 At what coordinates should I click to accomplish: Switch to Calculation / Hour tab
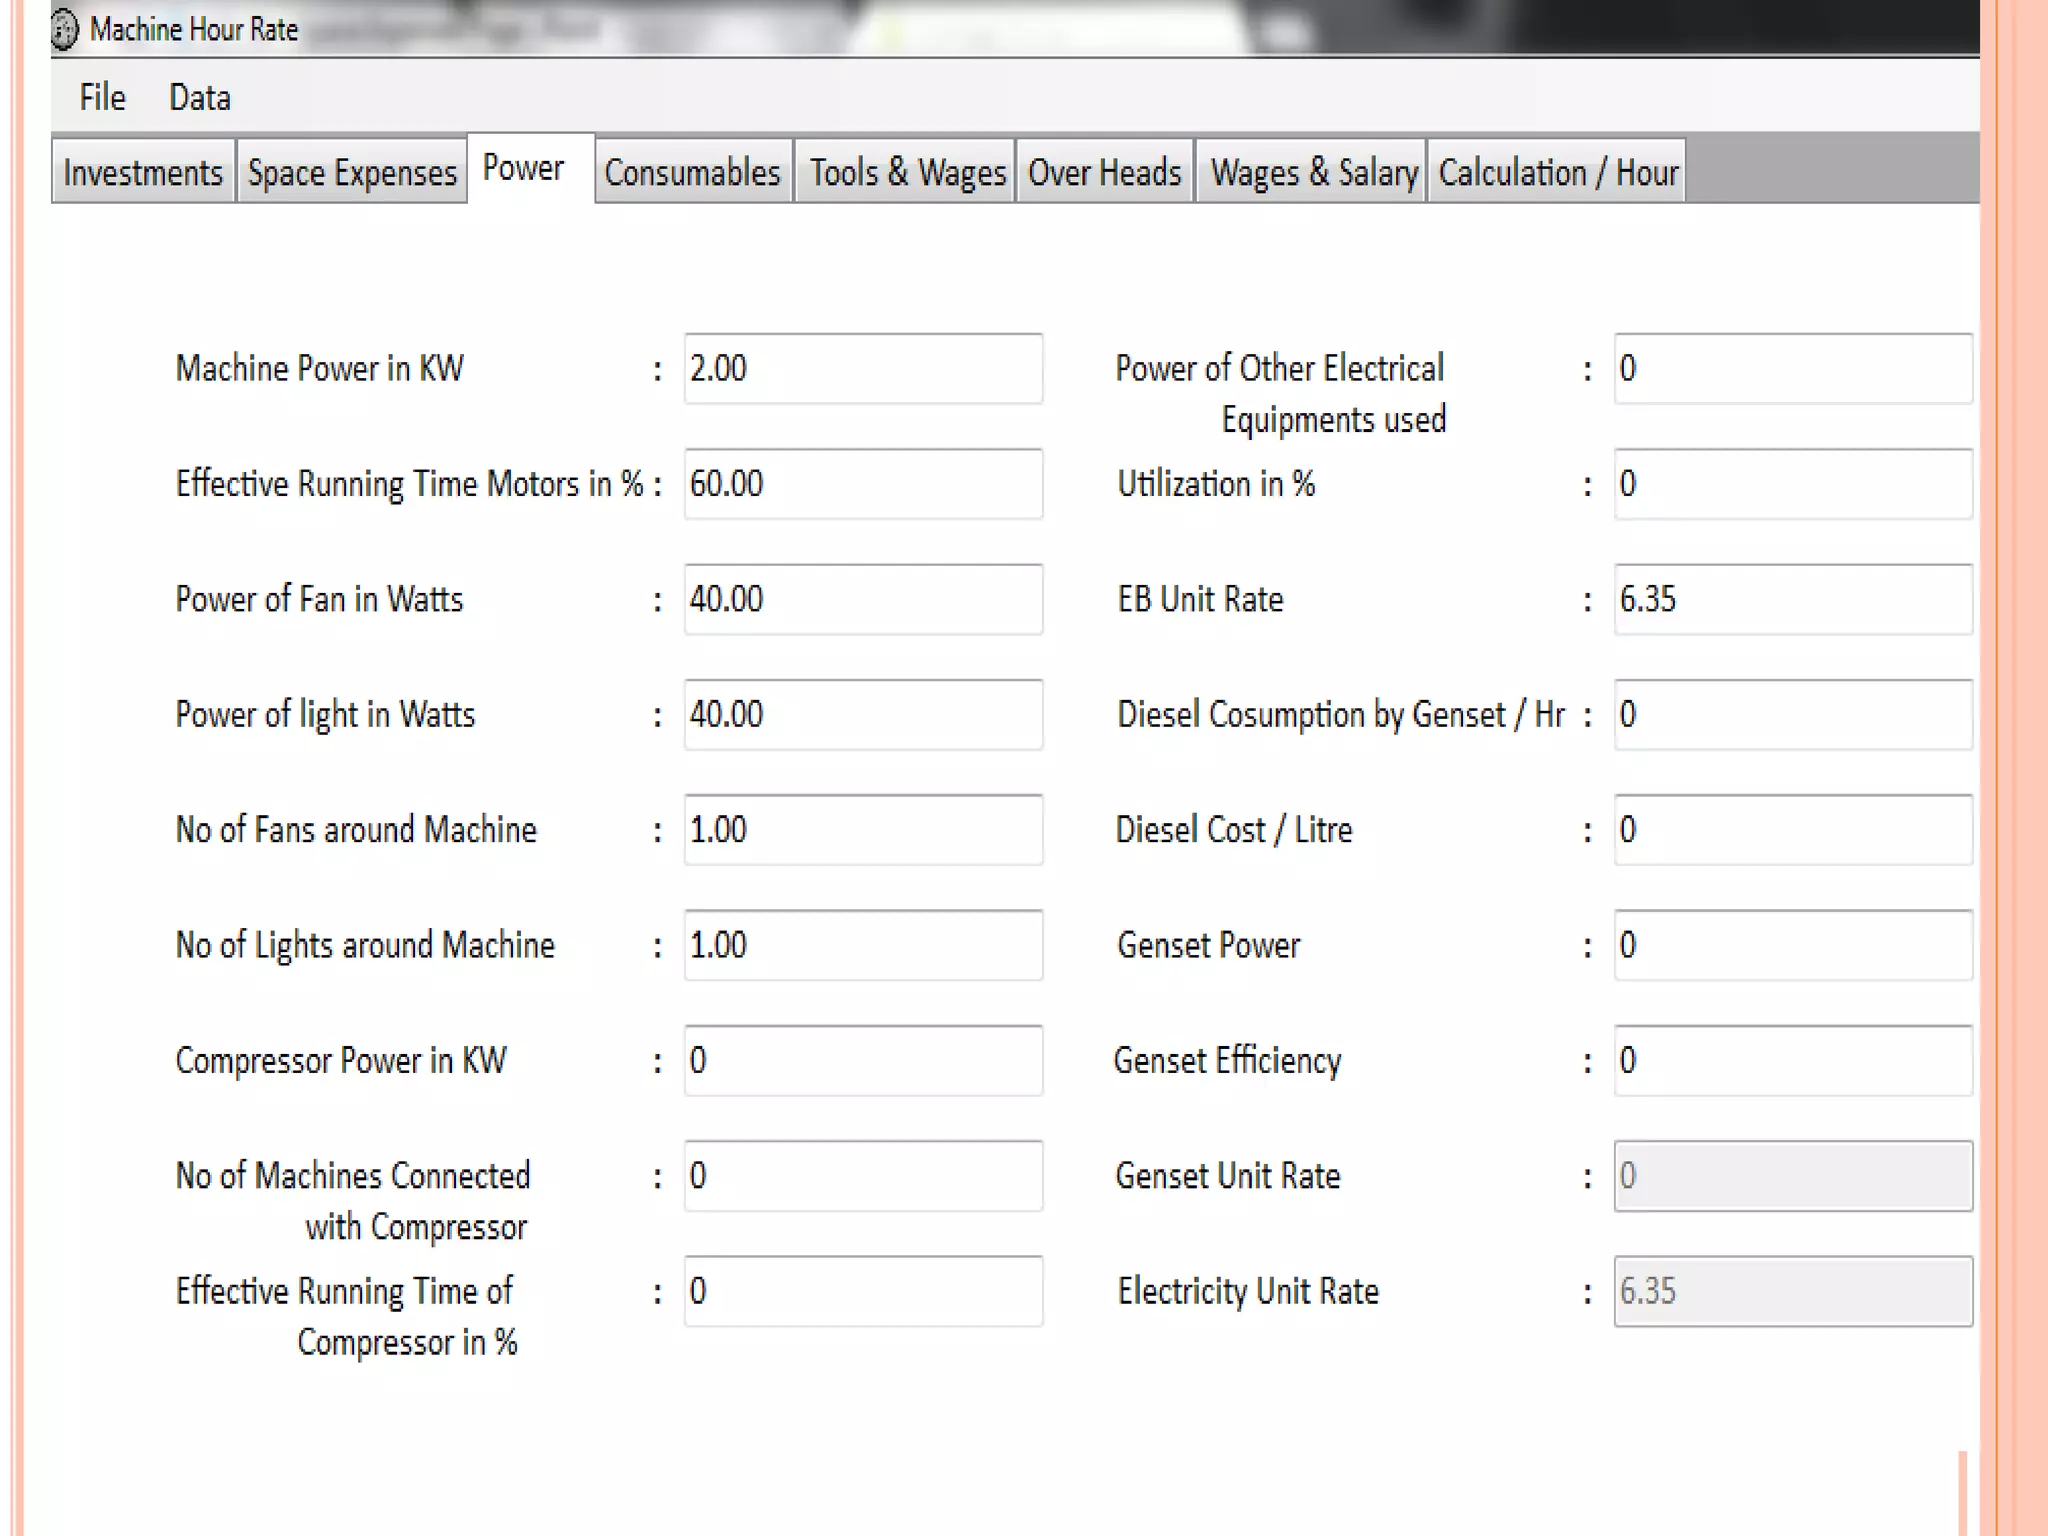1557,172
